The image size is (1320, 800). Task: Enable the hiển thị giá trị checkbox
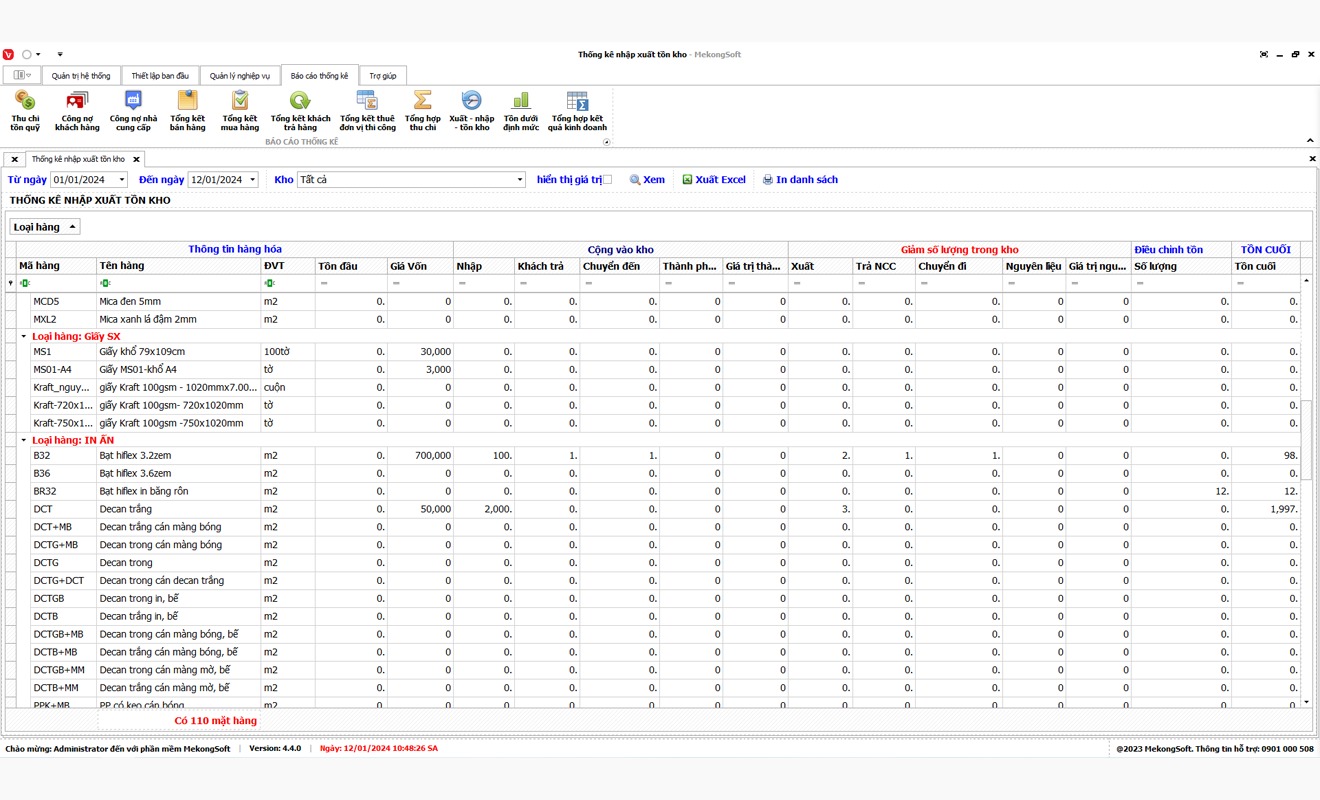click(x=607, y=180)
